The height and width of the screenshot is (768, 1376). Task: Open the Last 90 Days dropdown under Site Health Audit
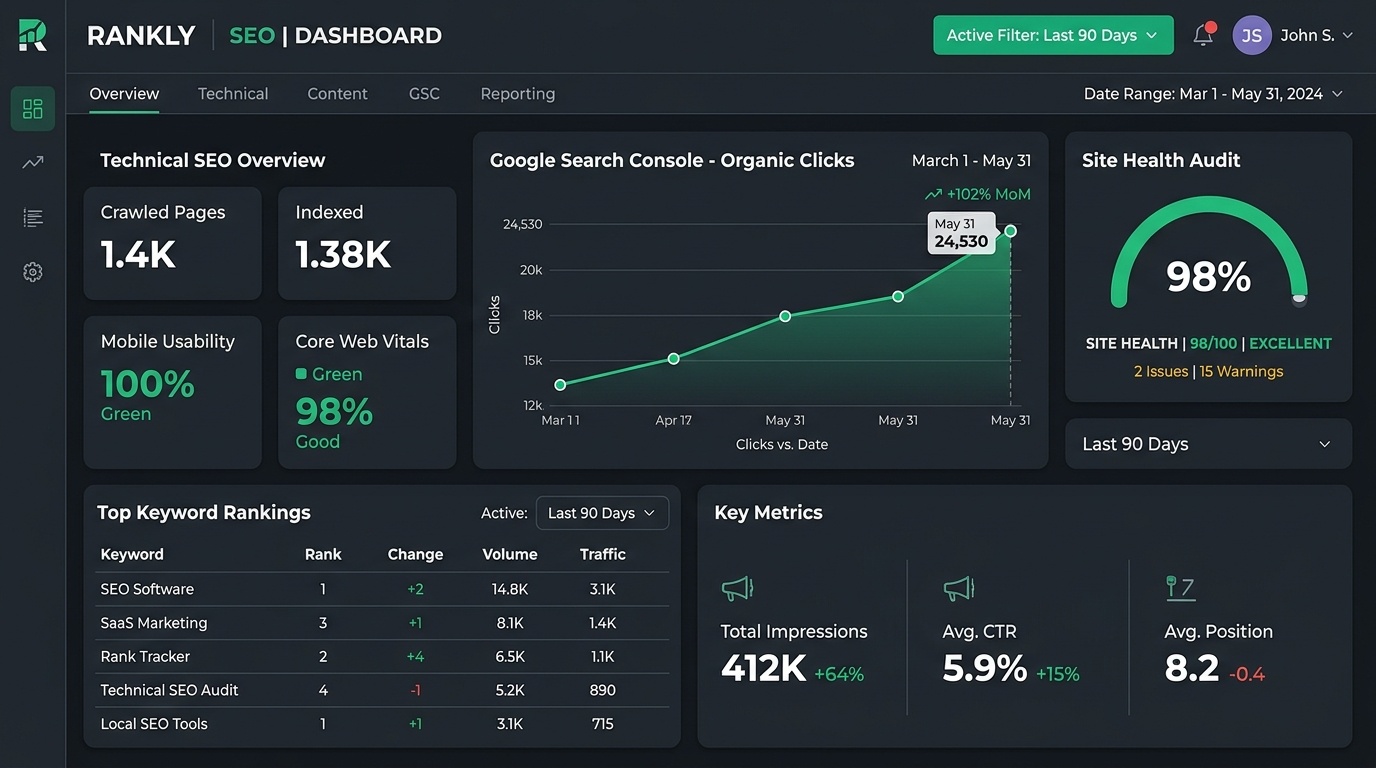coord(1208,444)
